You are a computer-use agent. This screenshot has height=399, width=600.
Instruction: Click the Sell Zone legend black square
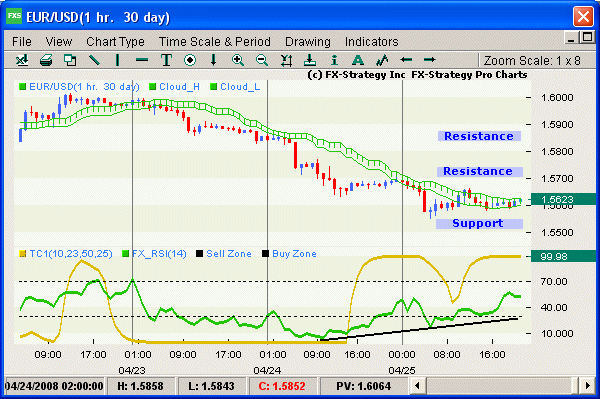[199, 254]
